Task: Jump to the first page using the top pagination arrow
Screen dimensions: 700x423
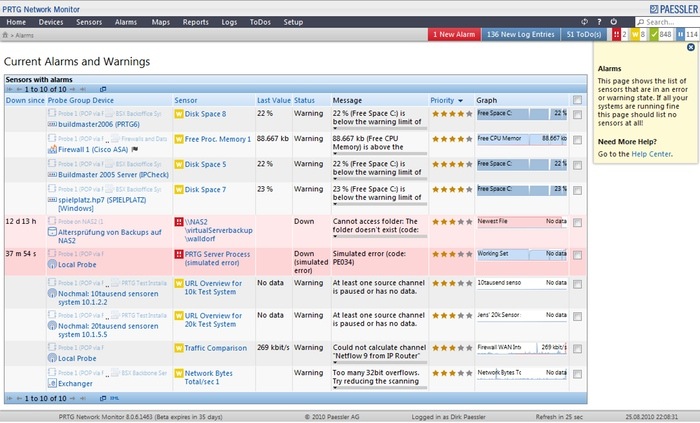Action: [9, 89]
